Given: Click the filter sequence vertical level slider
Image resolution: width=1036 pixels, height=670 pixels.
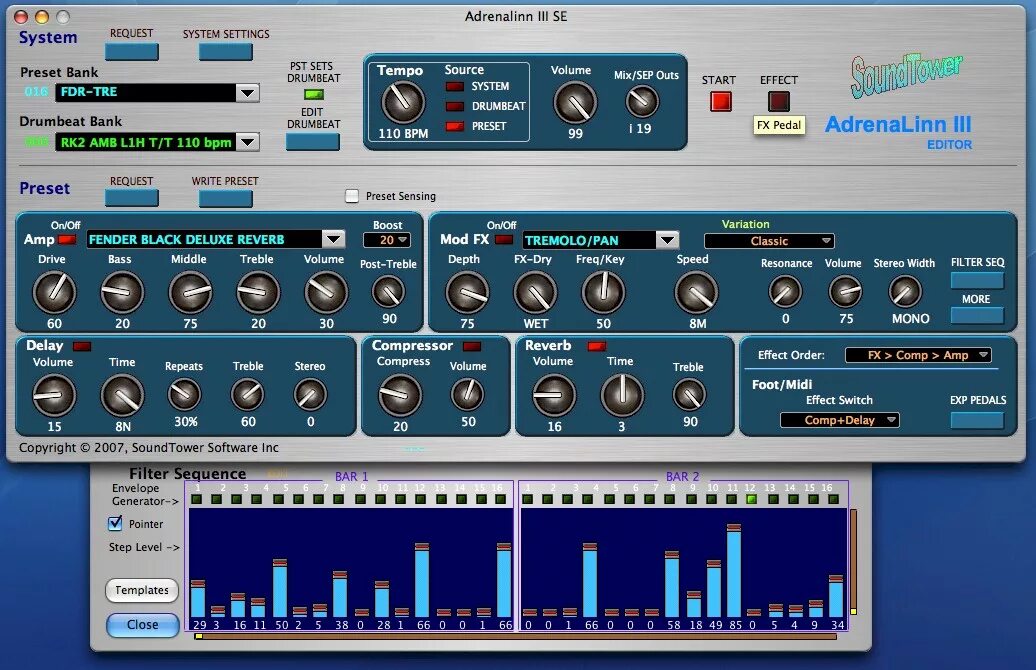Looking at the screenshot, I should (x=854, y=562).
